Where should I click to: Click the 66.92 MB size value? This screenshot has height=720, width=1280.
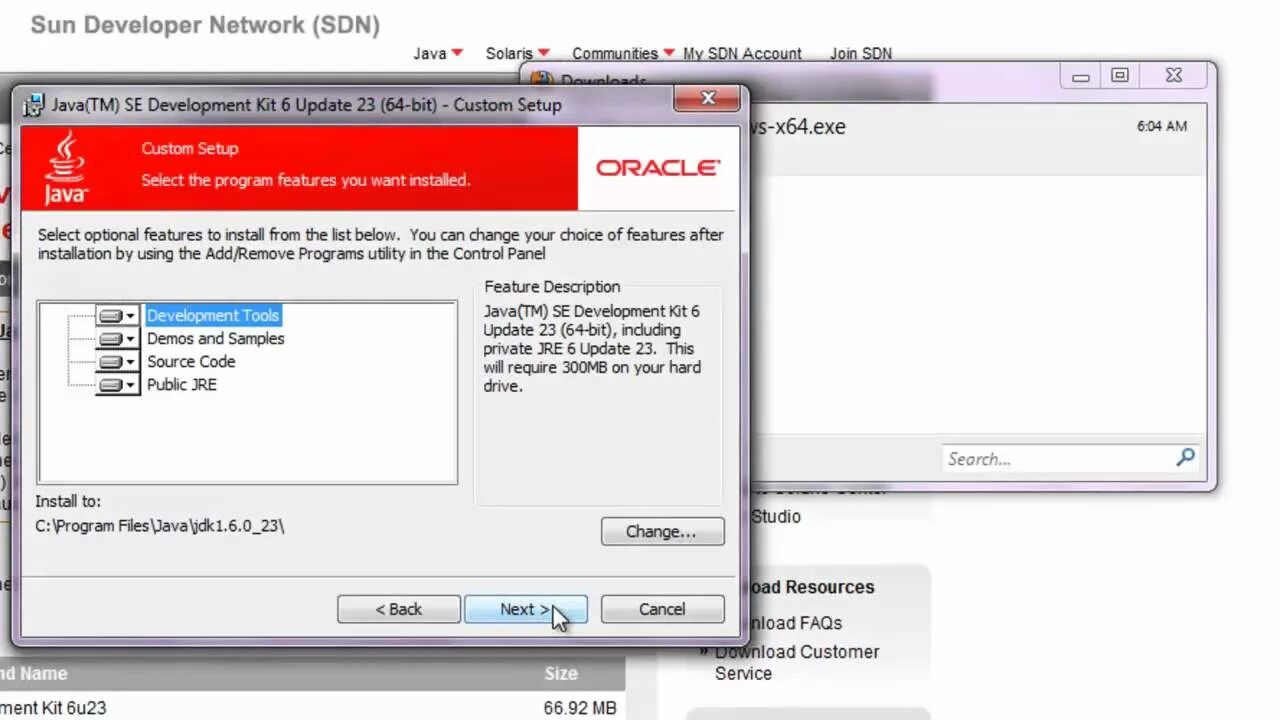coord(580,708)
